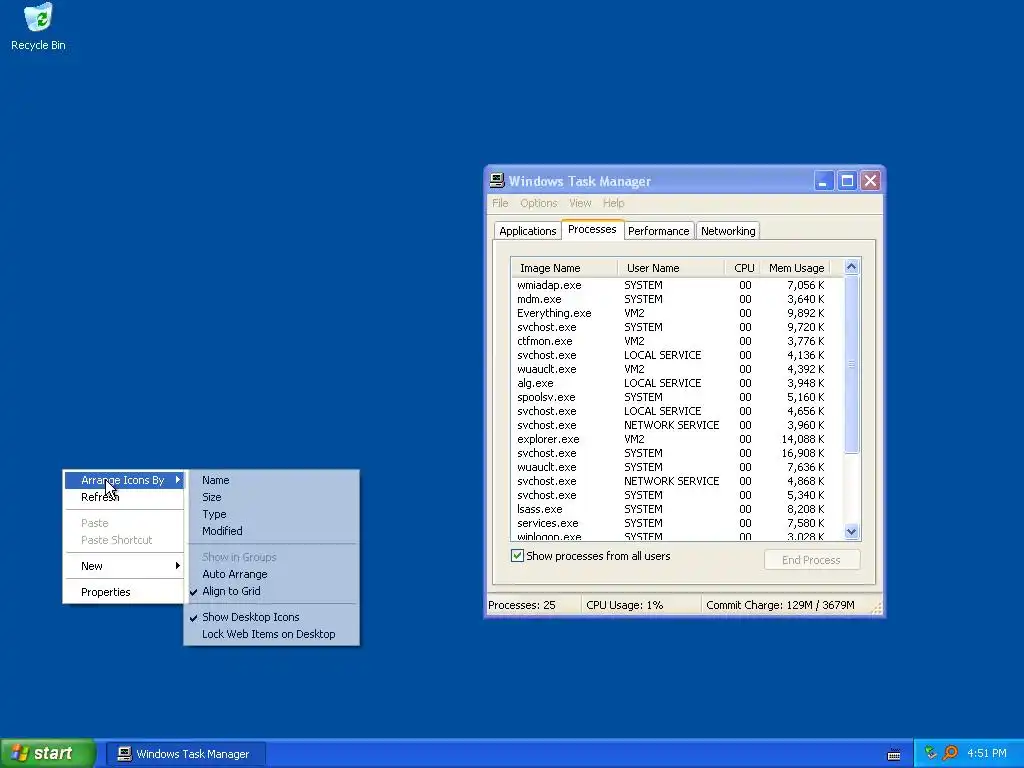Arrange icons by Modified
The height and width of the screenshot is (768, 1024).
[271, 531]
